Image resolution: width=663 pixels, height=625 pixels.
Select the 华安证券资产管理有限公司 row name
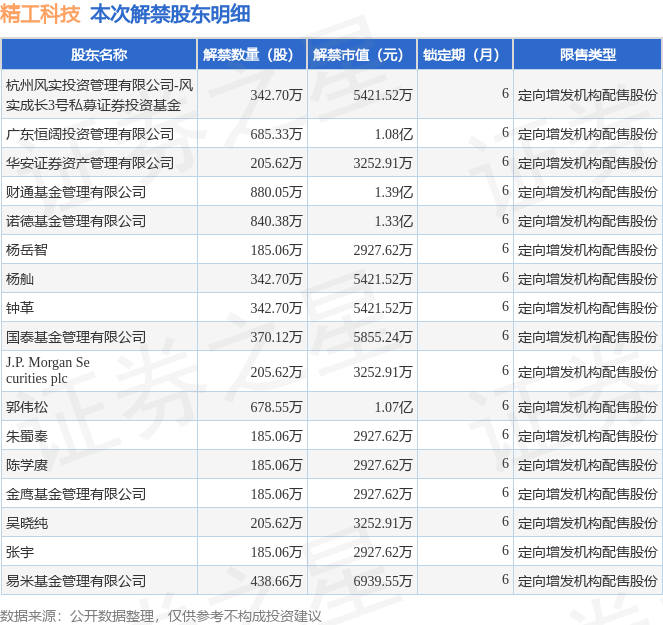point(90,163)
